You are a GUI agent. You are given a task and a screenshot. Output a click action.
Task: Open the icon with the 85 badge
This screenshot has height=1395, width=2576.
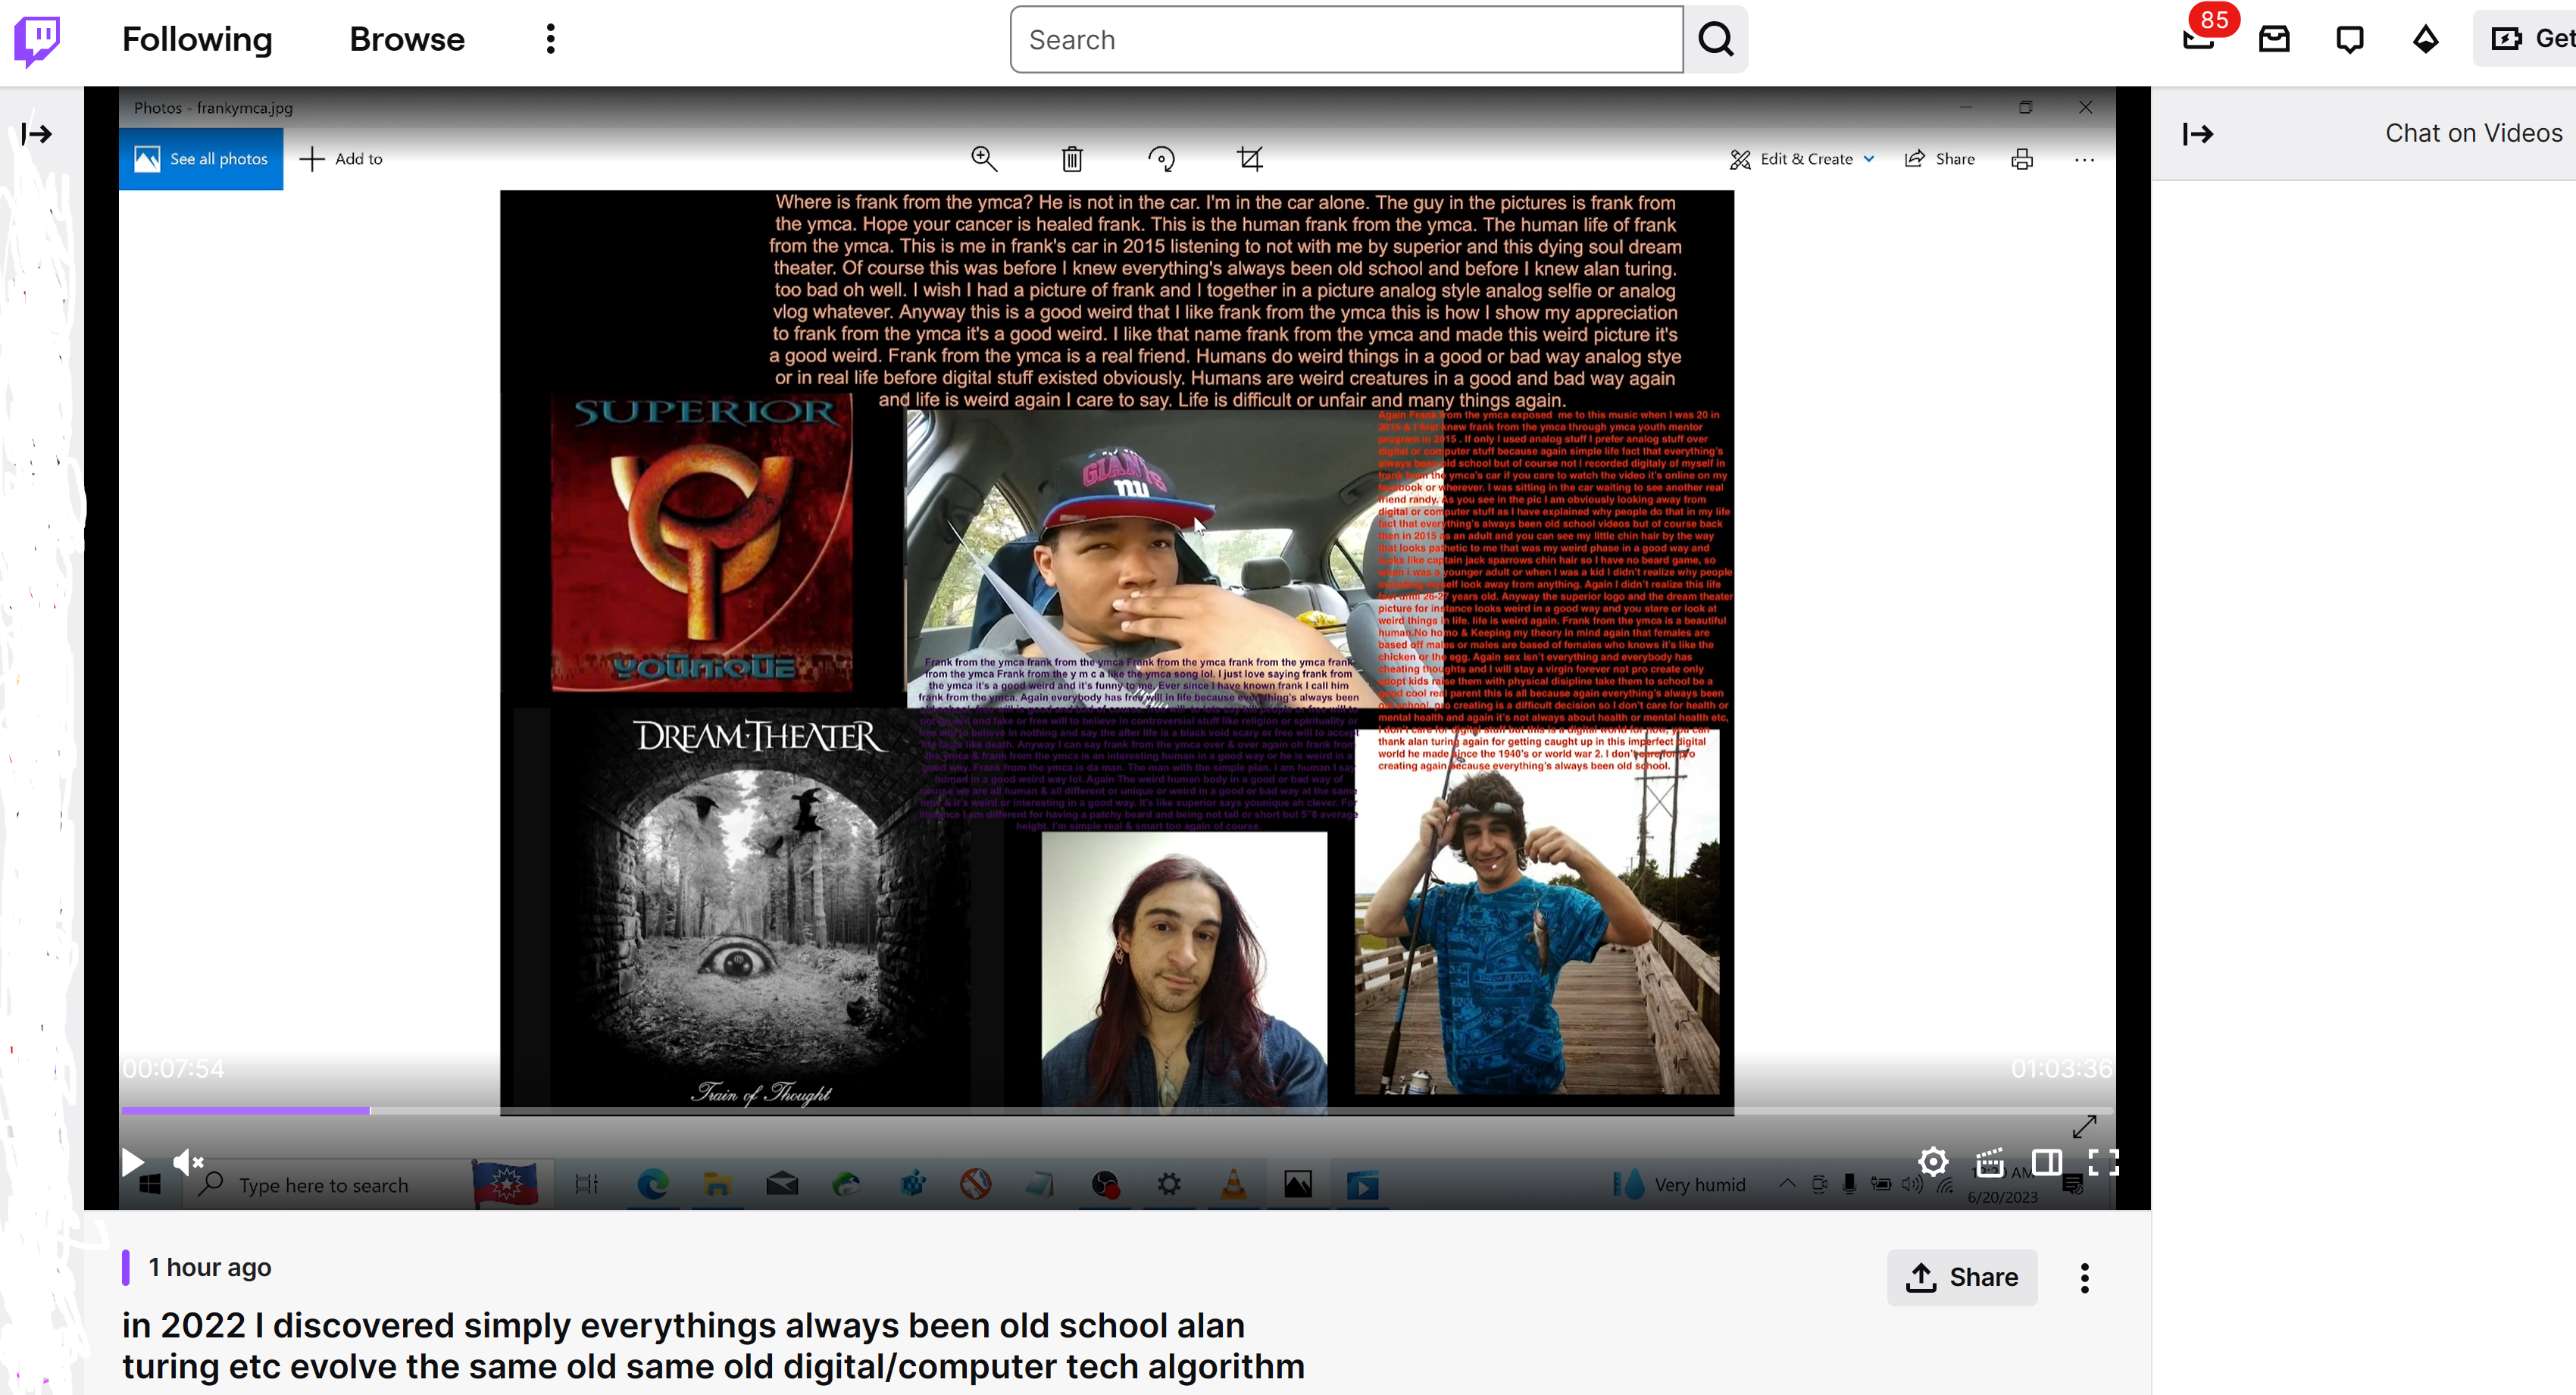tap(2199, 39)
